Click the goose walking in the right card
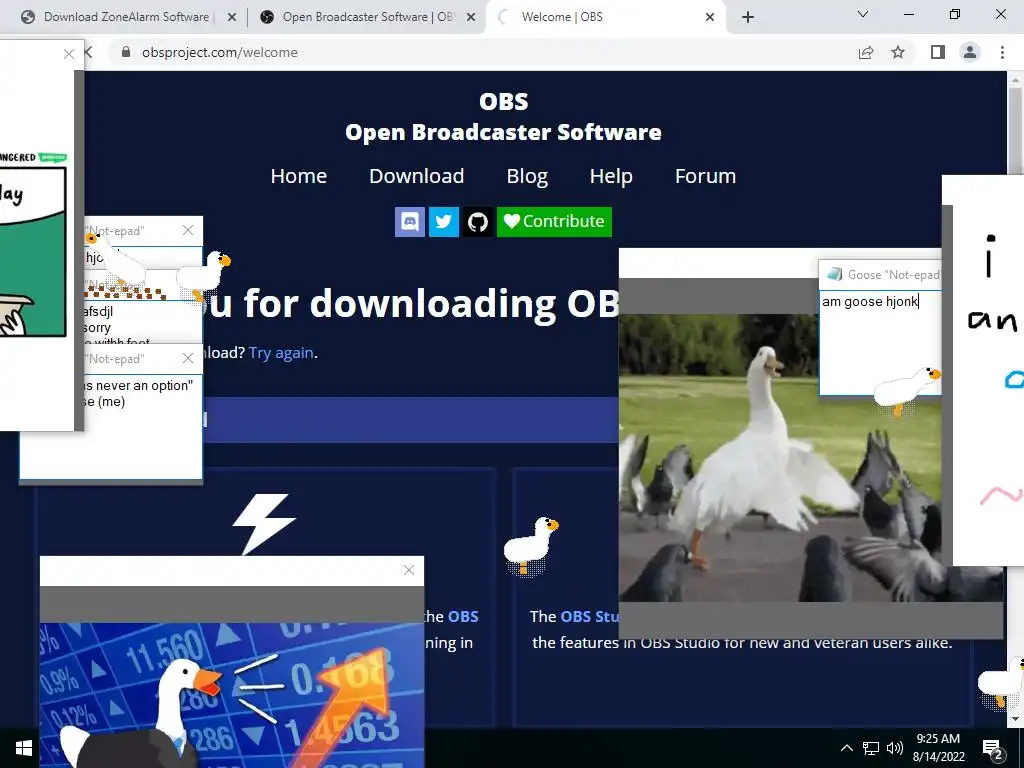The height and width of the screenshot is (768, 1024). tap(531, 547)
